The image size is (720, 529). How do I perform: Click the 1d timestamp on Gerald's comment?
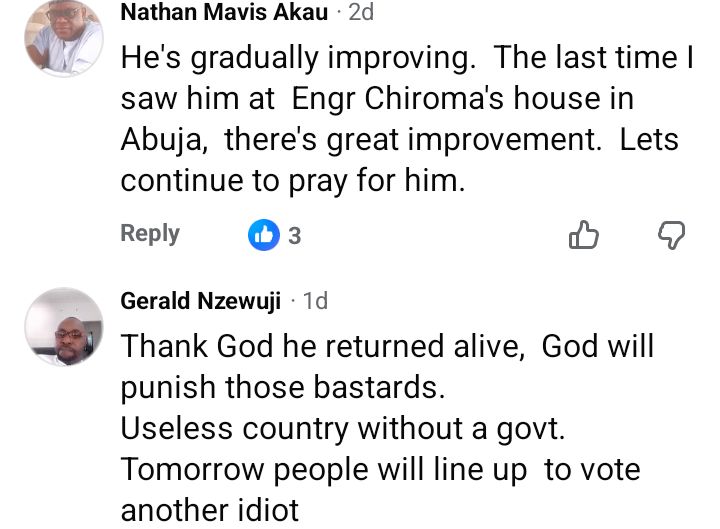tap(315, 301)
